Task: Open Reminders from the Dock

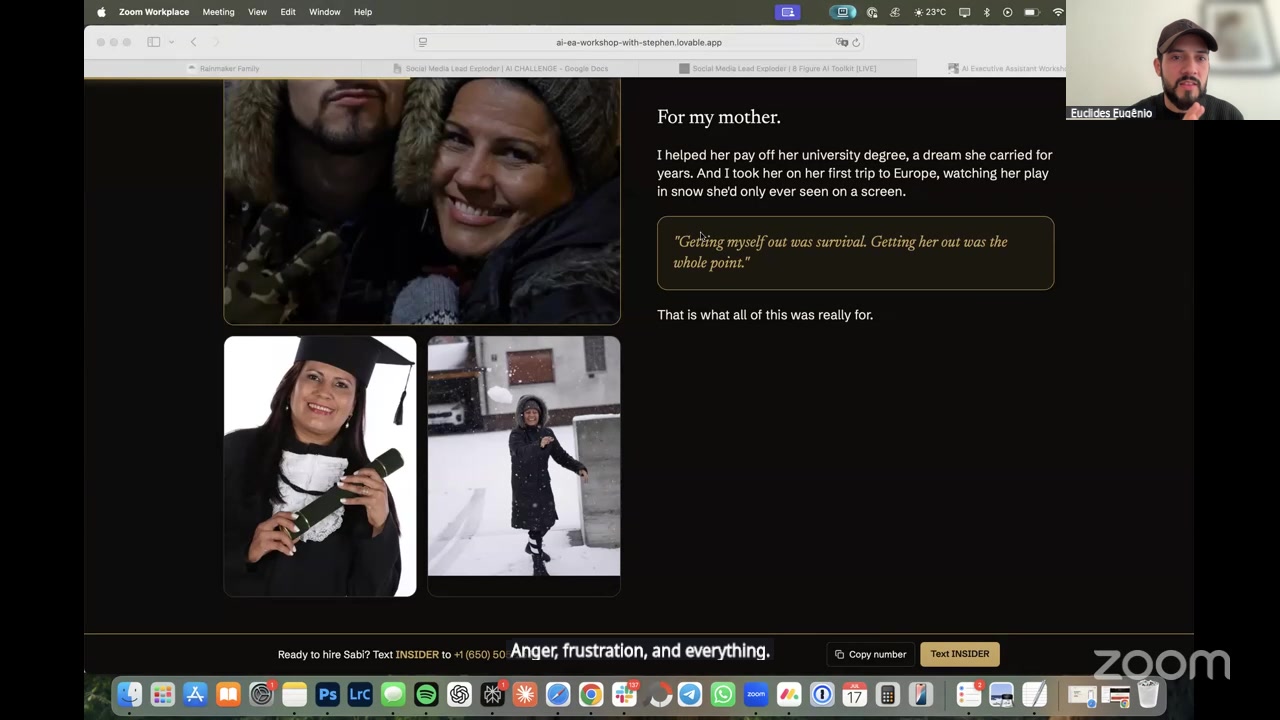Action: pyautogui.click(x=968, y=694)
